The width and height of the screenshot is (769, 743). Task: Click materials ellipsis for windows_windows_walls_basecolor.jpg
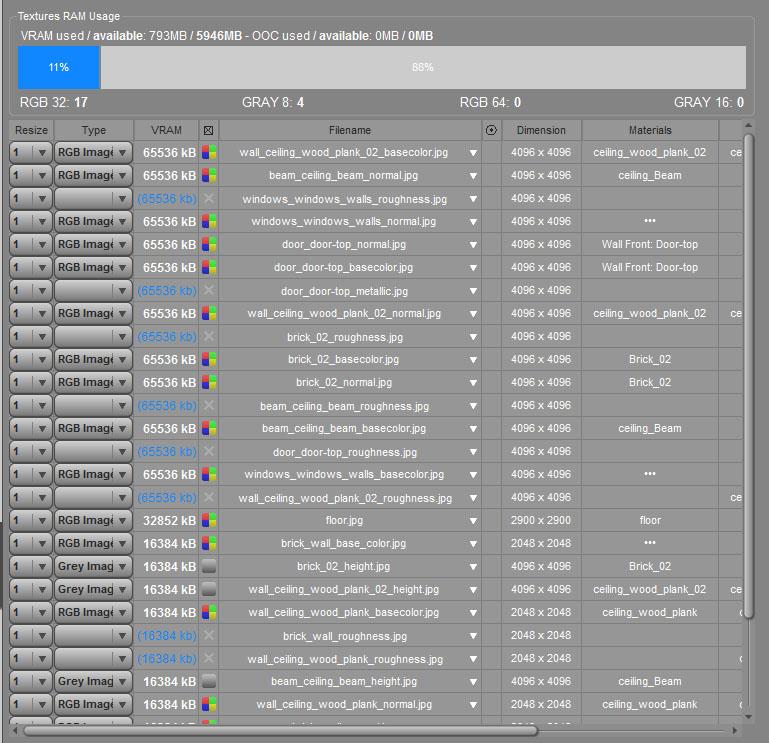click(650, 474)
